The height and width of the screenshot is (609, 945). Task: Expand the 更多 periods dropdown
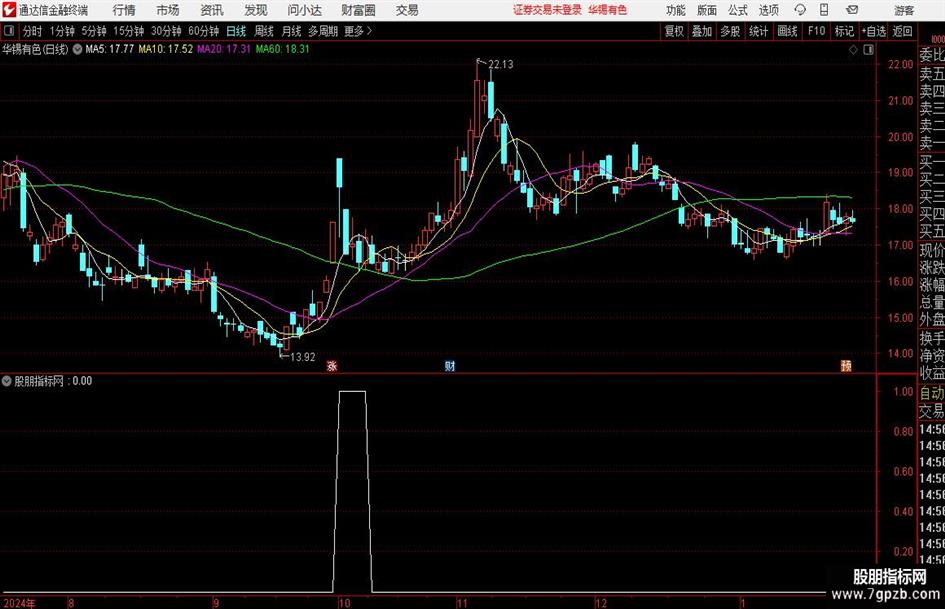point(358,31)
